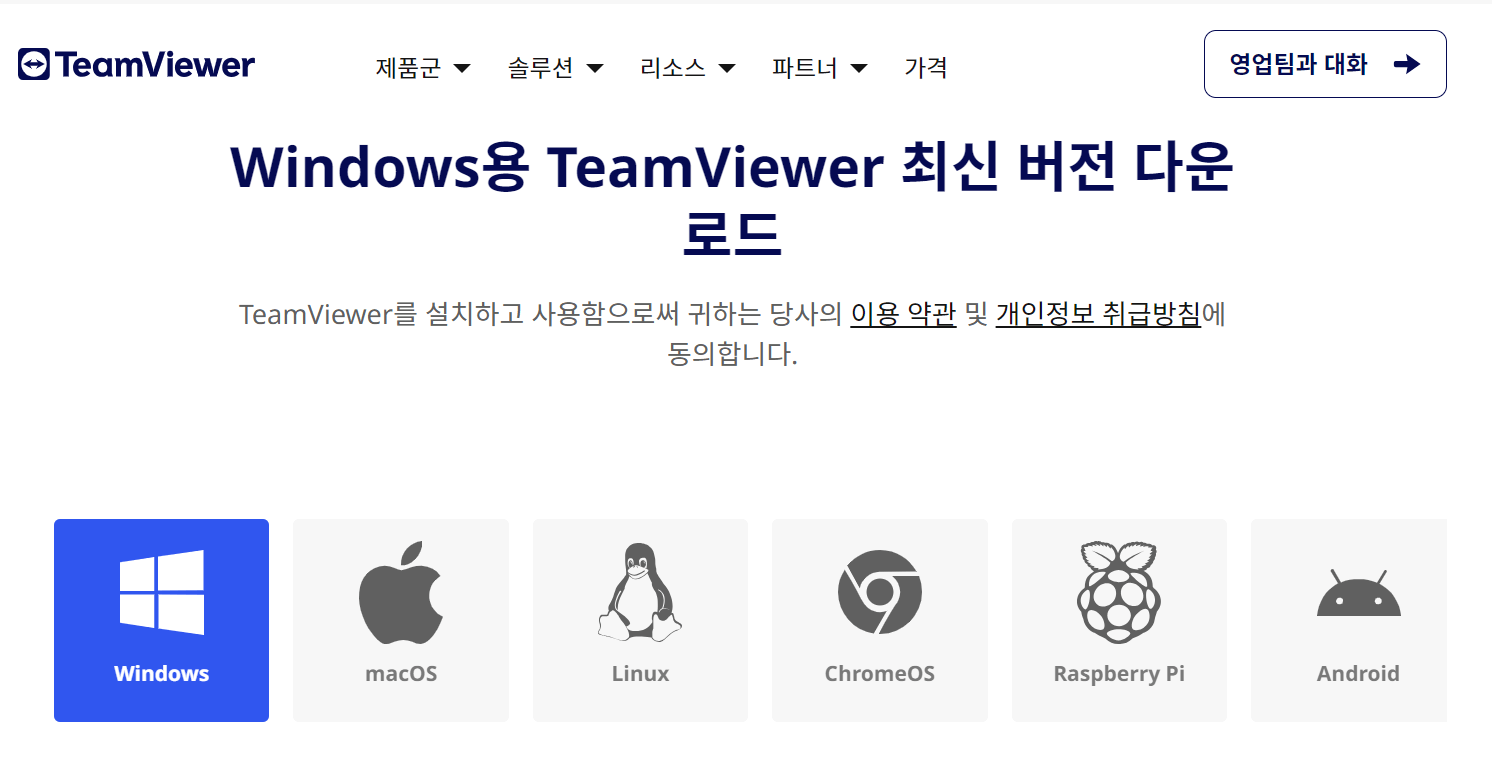Click the Windows용 TeamViewer page heading
This screenshot has width=1492, height=778.
[732, 201]
